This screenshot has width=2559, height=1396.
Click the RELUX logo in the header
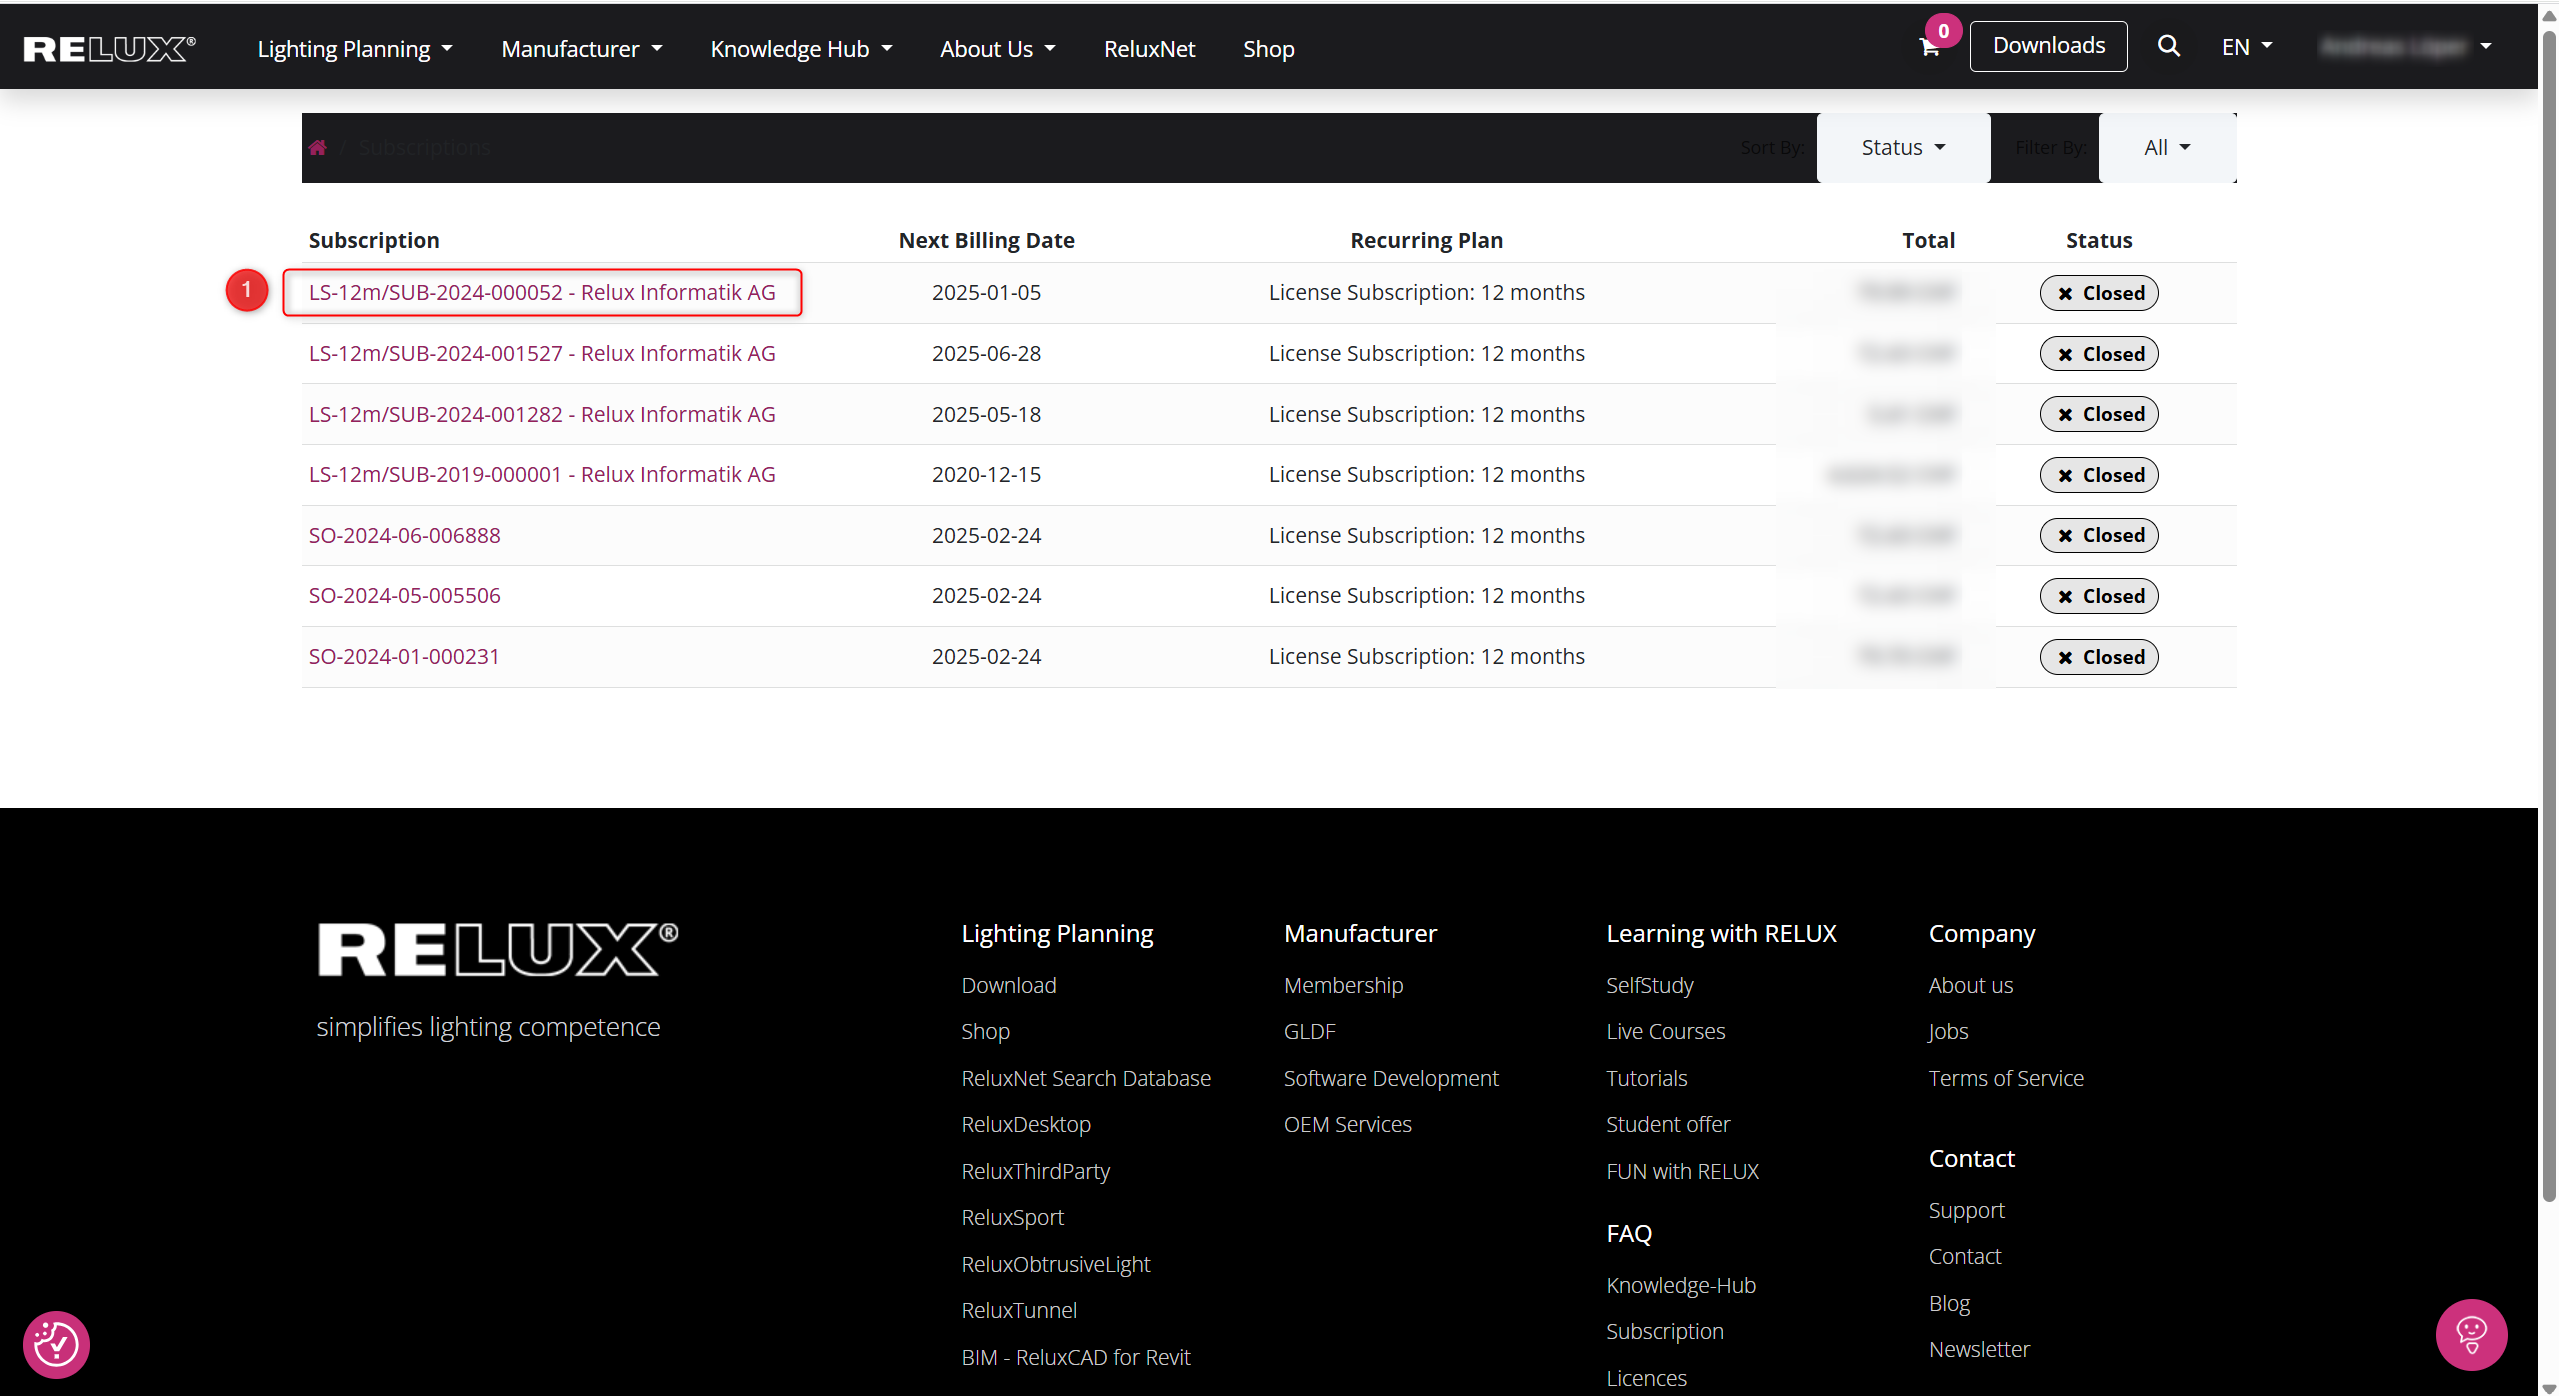[x=110, y=48]
